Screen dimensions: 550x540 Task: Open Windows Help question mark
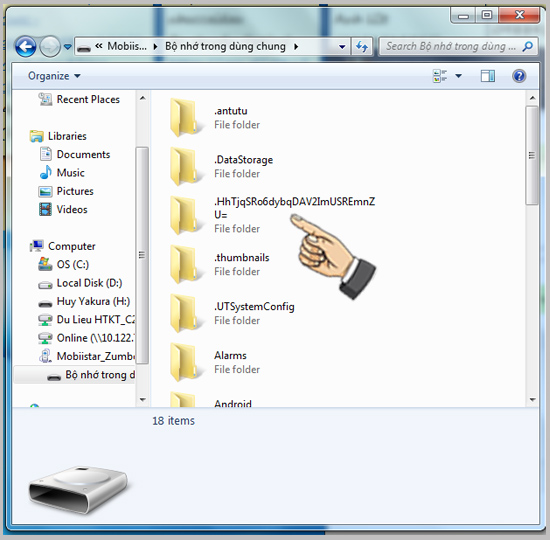coord(519,76)
